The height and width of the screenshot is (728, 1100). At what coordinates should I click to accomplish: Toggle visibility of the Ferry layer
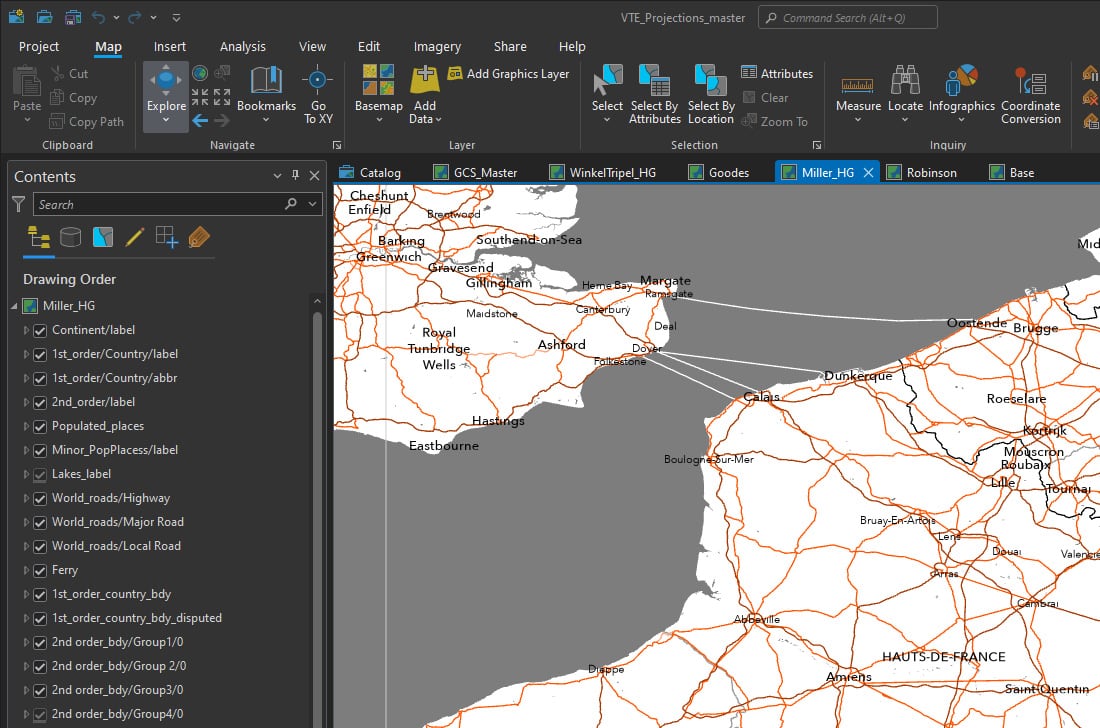(x=41, y=570)
